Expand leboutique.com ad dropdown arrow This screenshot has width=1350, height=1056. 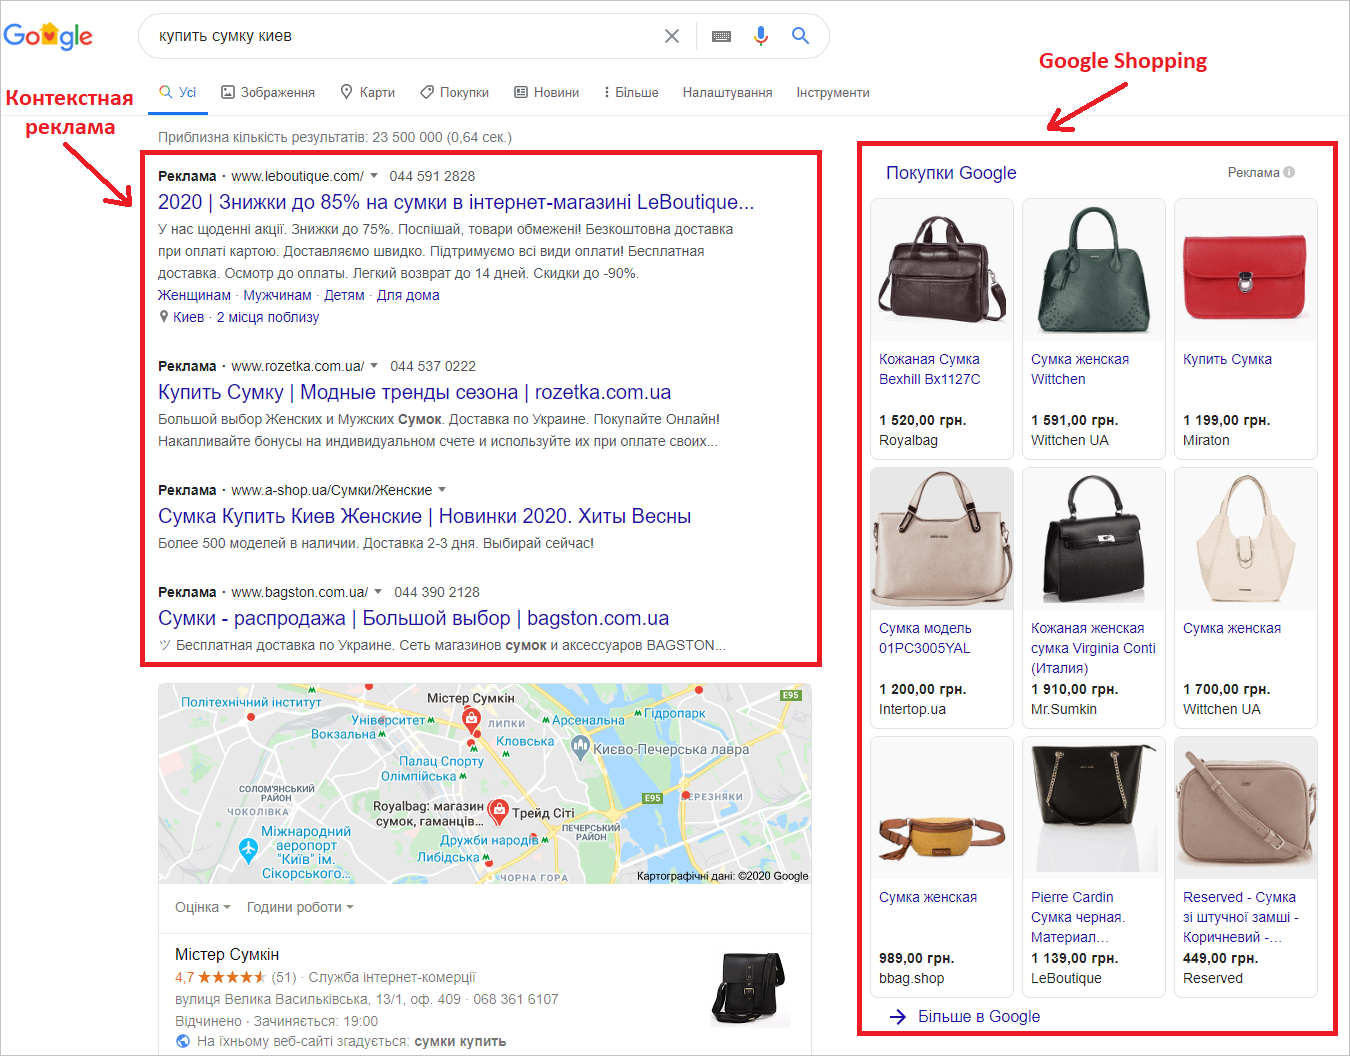tap(374, 176)
